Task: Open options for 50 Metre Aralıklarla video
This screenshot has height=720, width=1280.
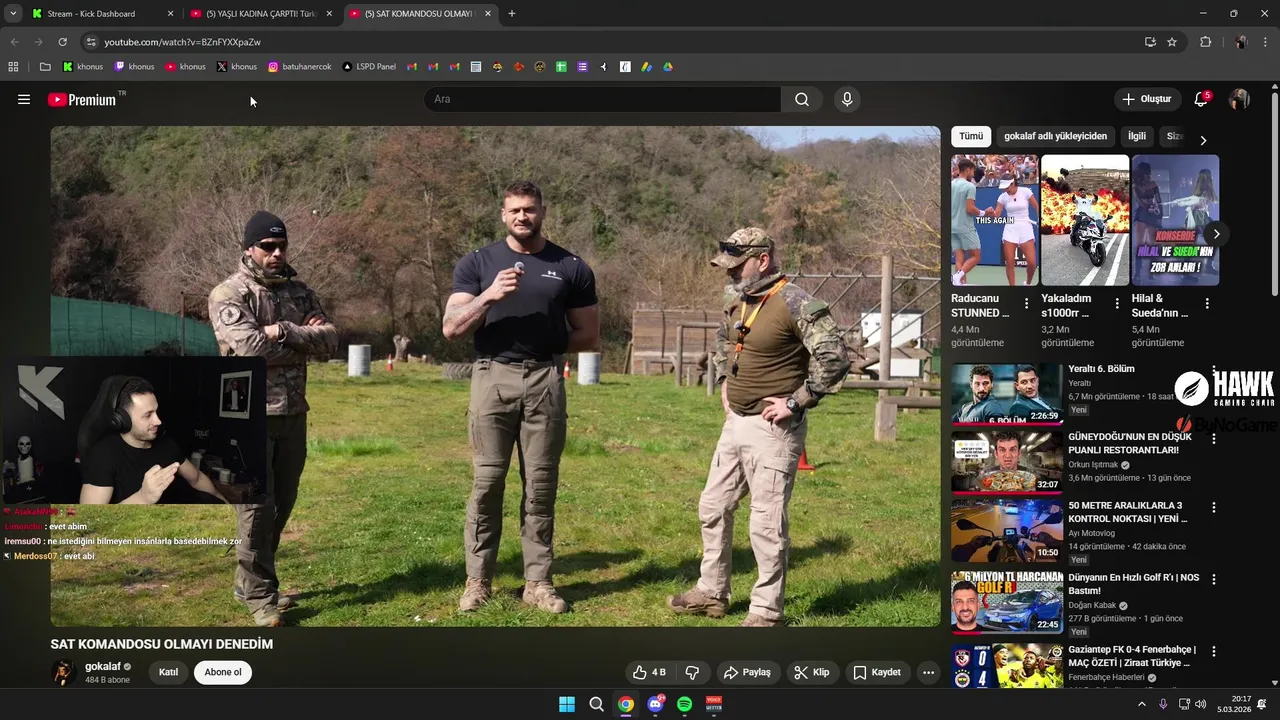Action: click(x=1214, y=507)
